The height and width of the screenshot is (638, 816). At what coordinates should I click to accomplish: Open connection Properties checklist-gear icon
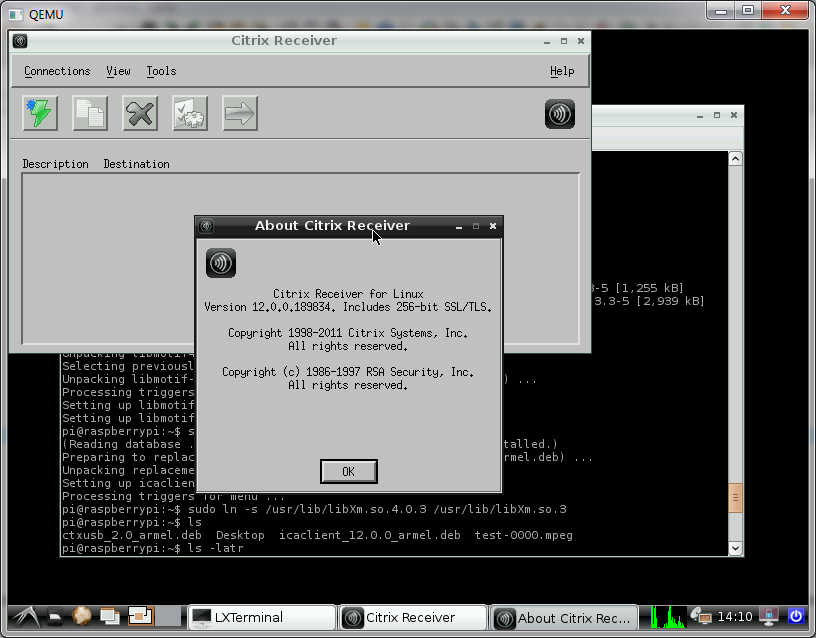(190, 113)
